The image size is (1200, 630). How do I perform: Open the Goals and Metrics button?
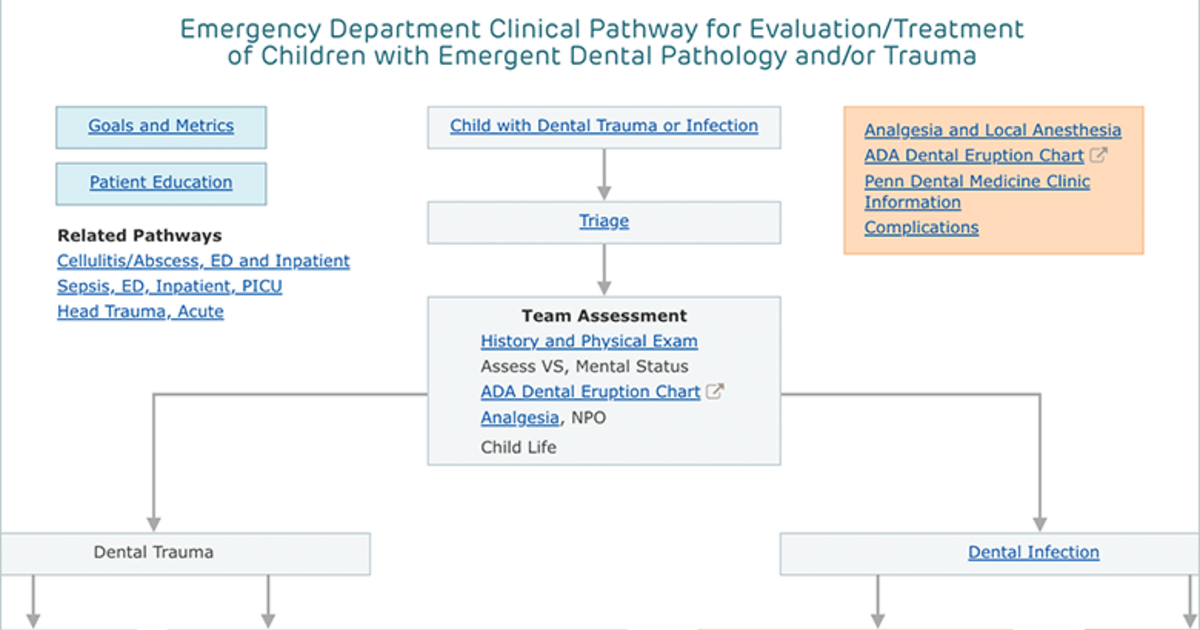161,127
